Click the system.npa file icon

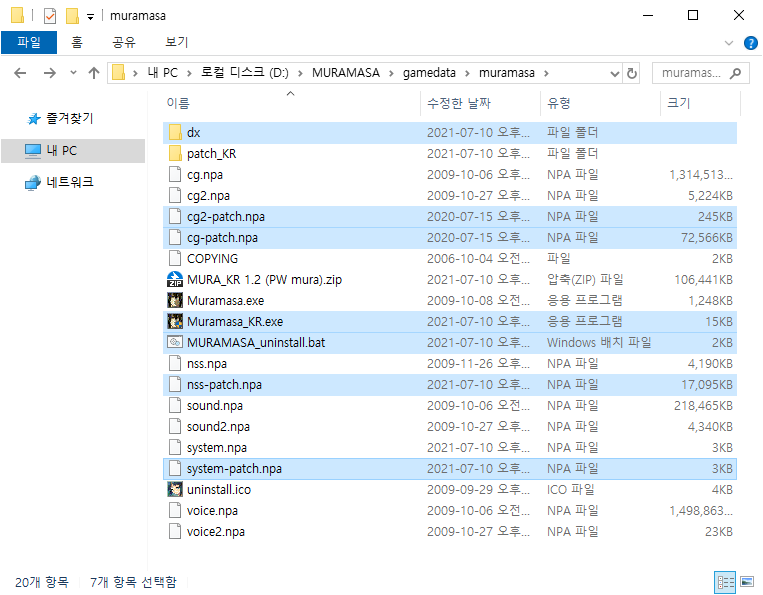175,447
